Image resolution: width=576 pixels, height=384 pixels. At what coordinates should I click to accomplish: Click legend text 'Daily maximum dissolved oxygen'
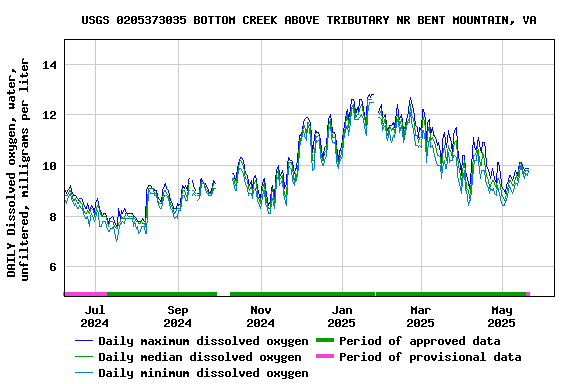coord(203,341)
